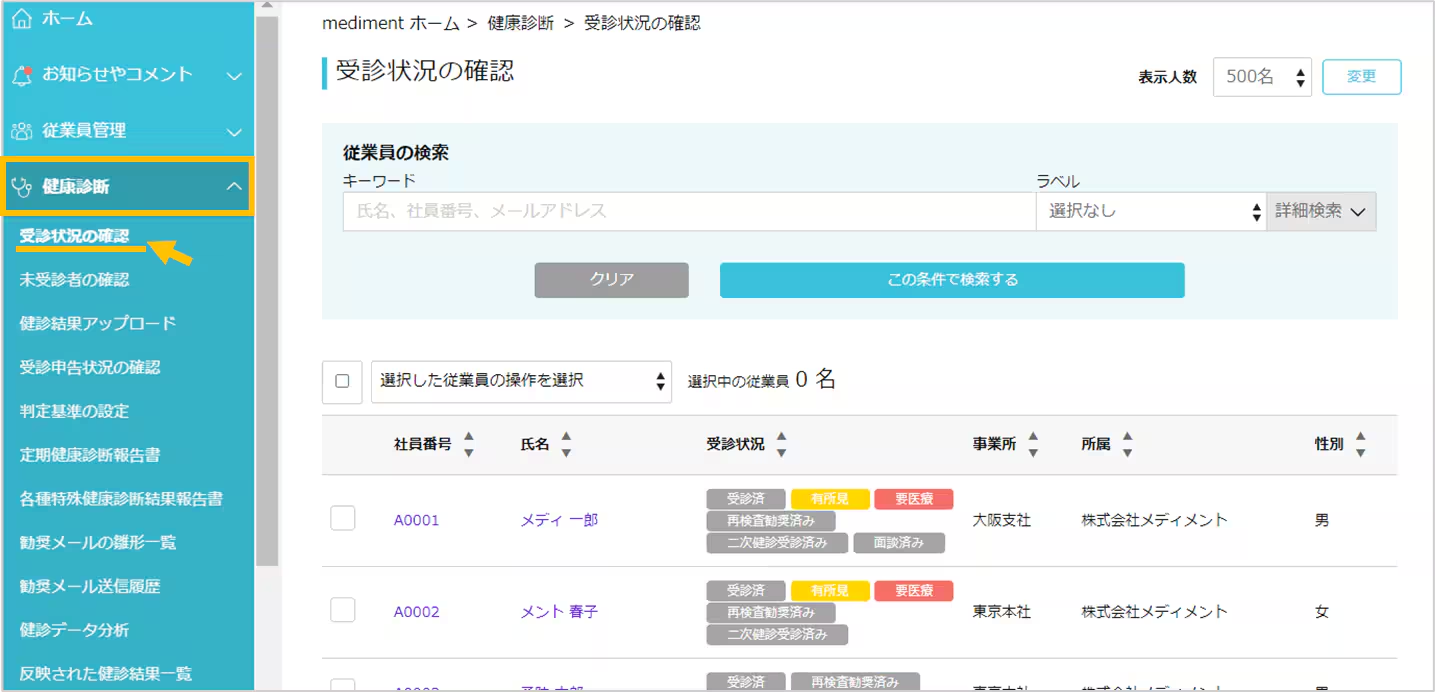Click 再検査勧奨済み tag for メント 春子
Image resolution: width=1435 pixels, height=692 pixels.
click(770, 613)
